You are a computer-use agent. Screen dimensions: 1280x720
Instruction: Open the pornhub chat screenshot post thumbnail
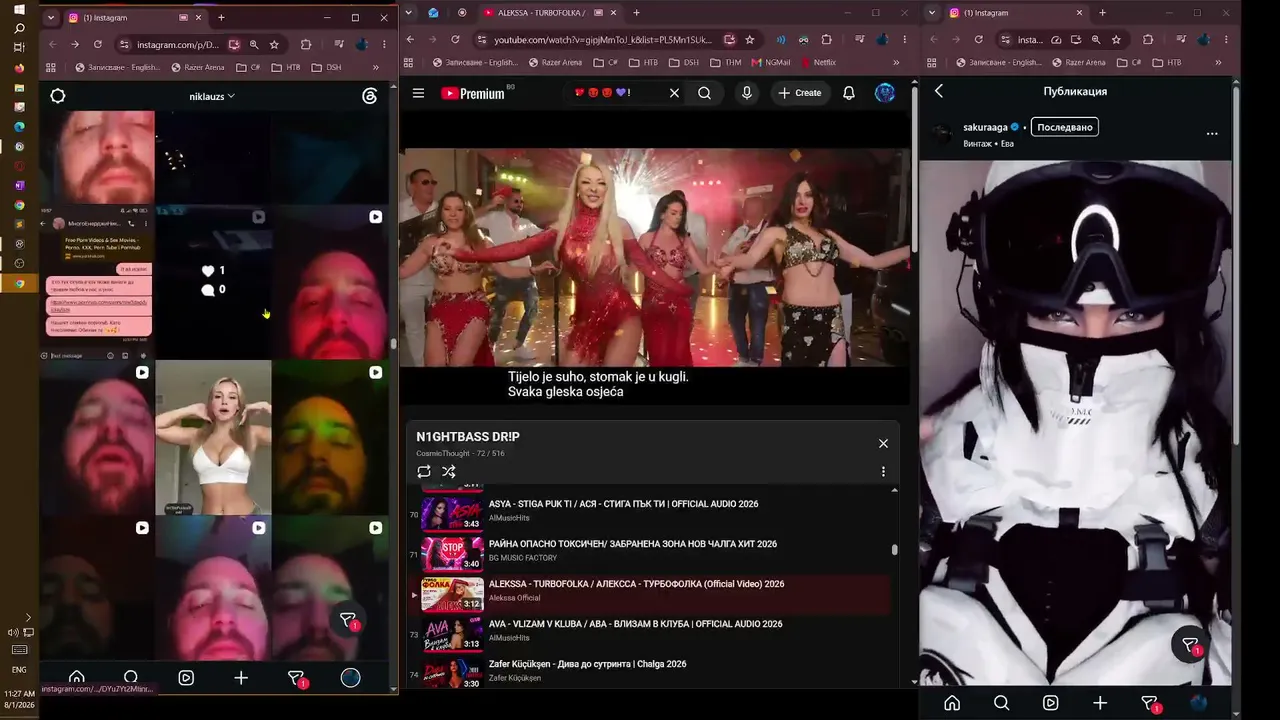pos(97,282)
